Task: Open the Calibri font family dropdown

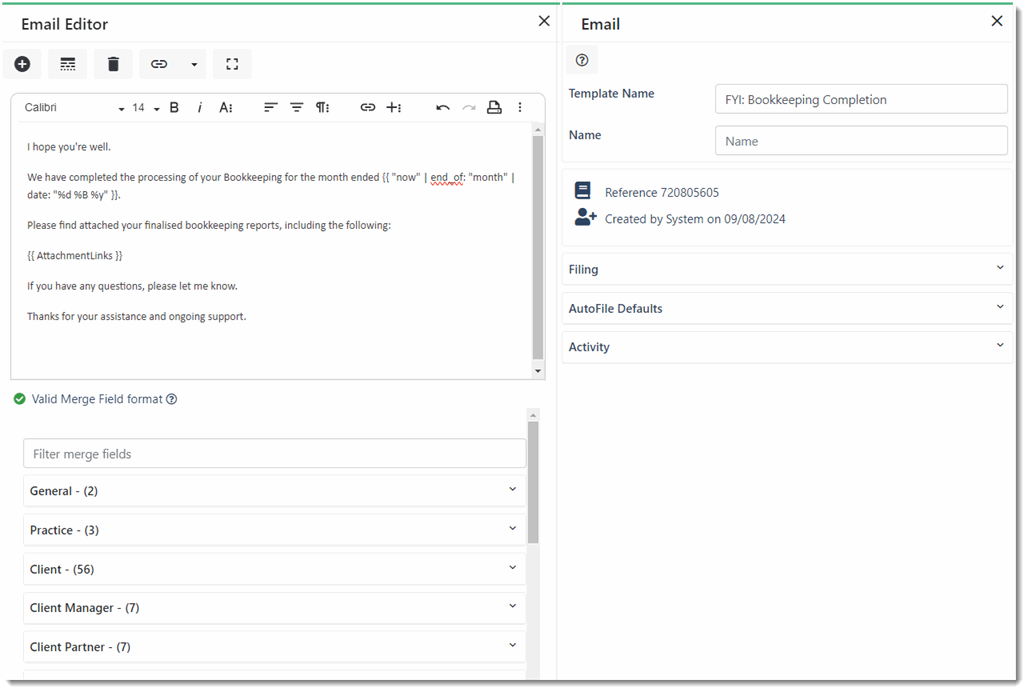Action: point(74,107)
